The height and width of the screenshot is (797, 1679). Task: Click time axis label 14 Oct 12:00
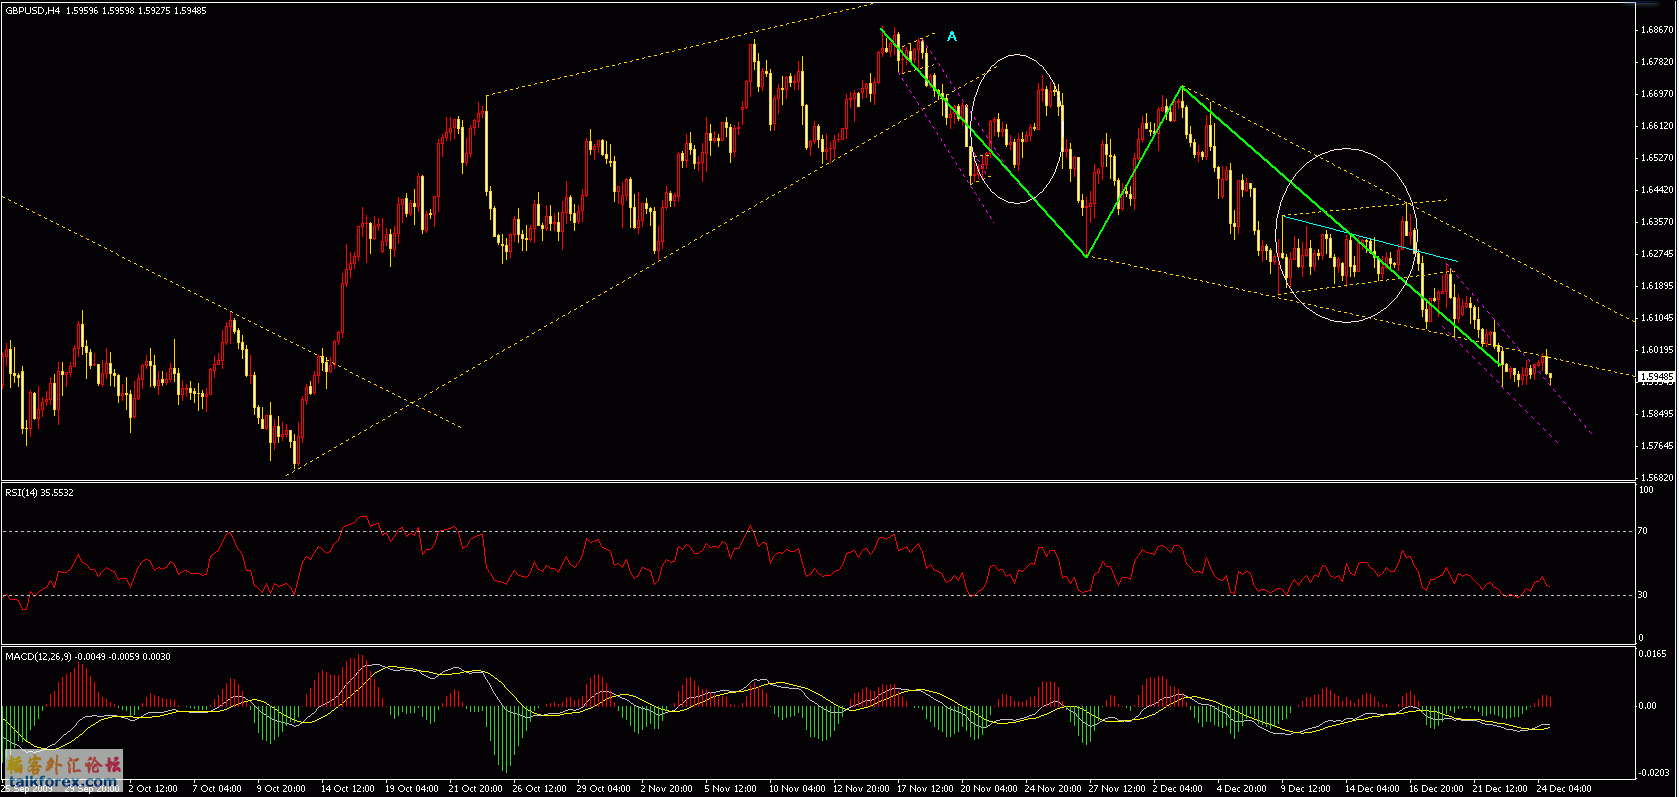coord(347,789)
